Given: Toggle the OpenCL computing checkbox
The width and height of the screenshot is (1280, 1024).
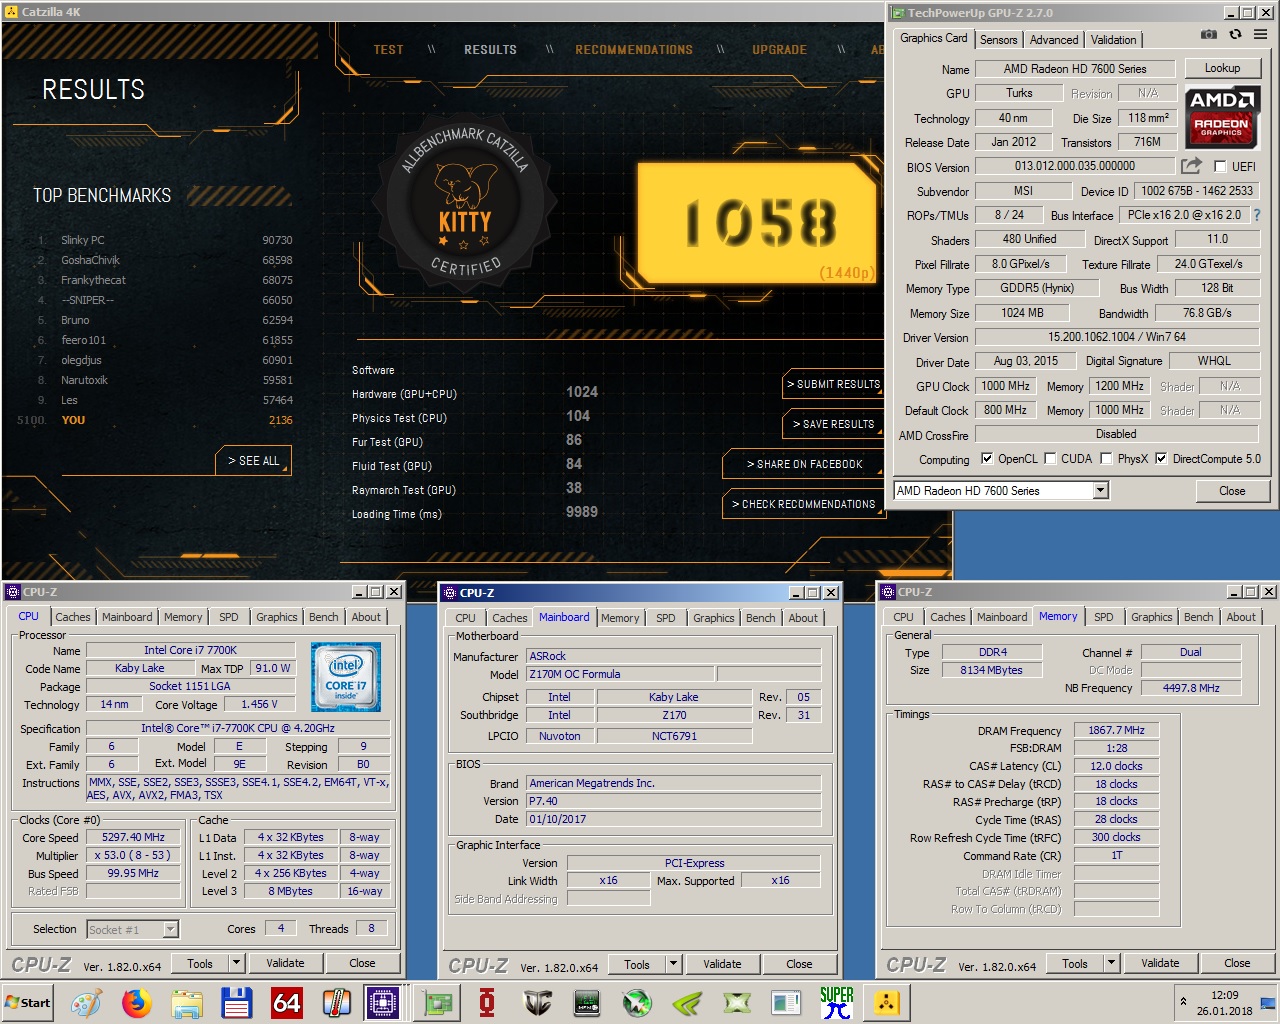Looking at the screenshot, I should point(987,459).
